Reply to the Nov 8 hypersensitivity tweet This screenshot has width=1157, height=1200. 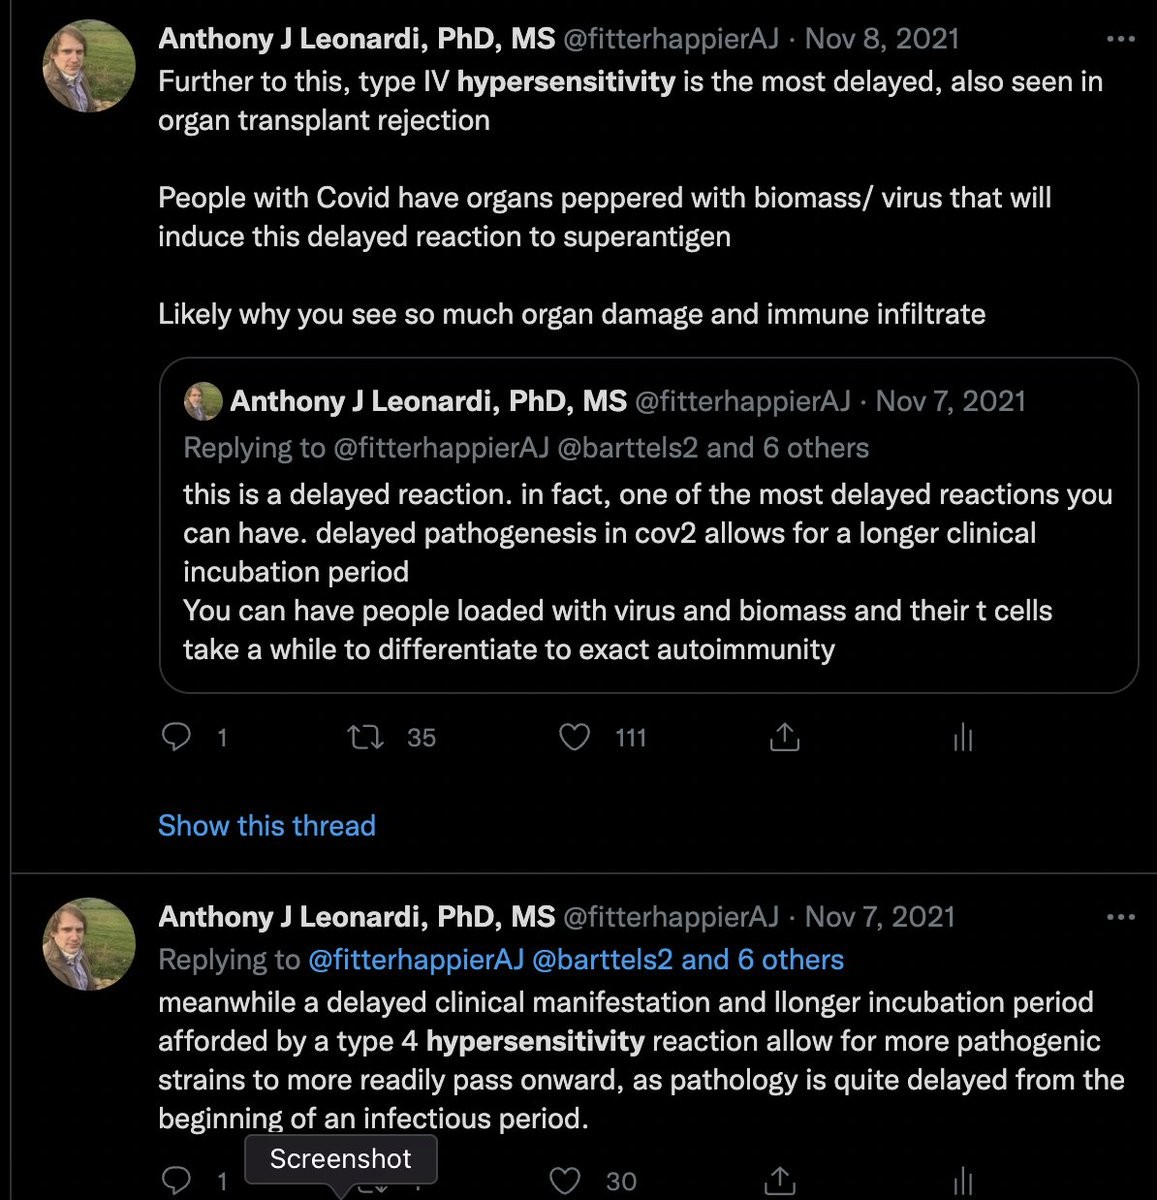tap(177, 738)
